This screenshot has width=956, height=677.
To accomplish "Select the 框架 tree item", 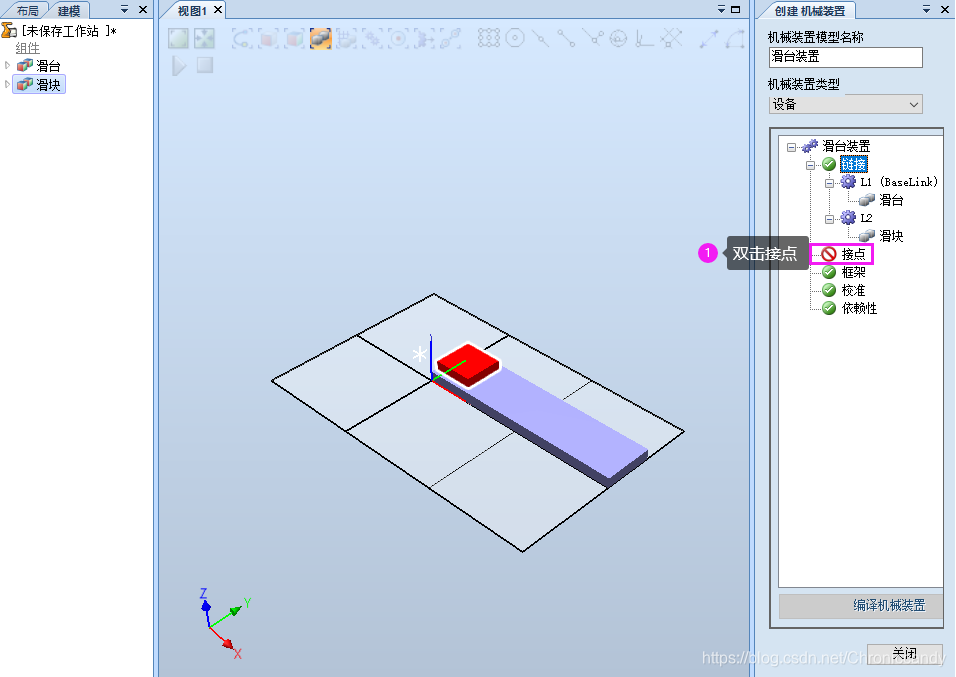I will 853,272.
